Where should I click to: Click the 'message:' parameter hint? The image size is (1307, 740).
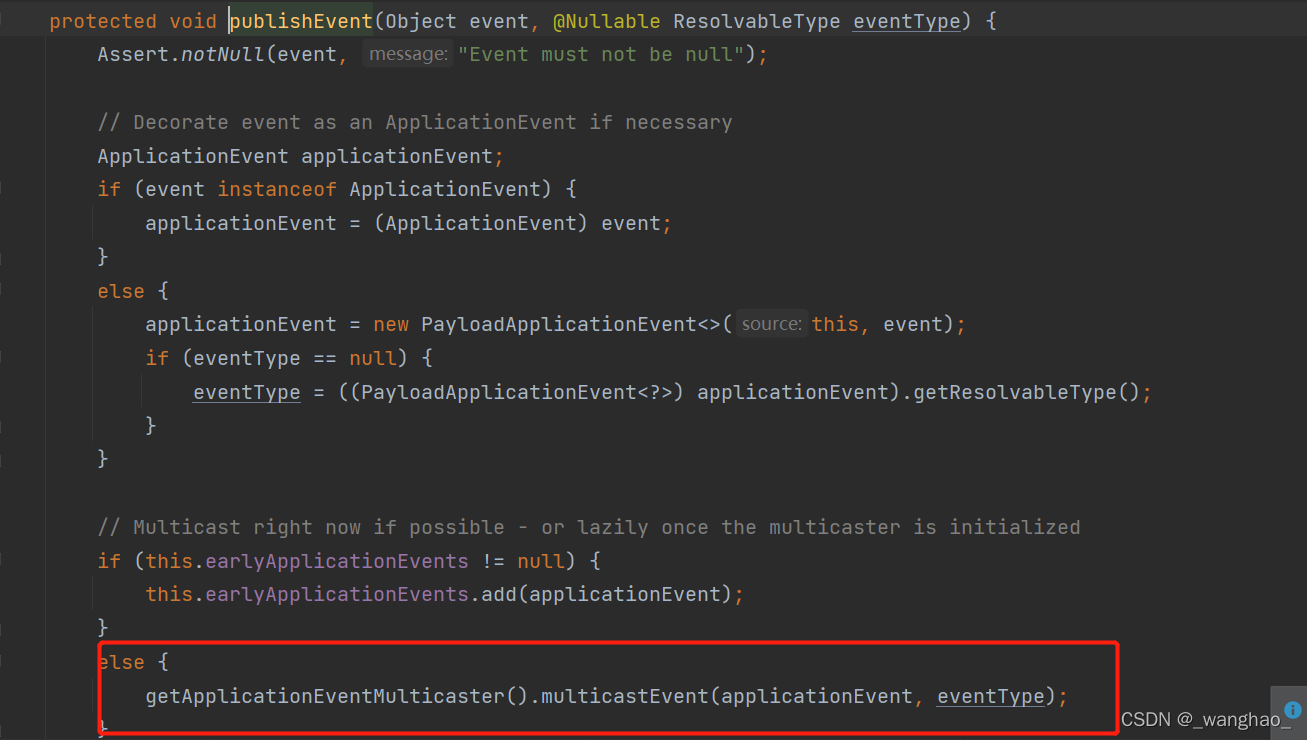pyautogui.click(x=408, y=54)
